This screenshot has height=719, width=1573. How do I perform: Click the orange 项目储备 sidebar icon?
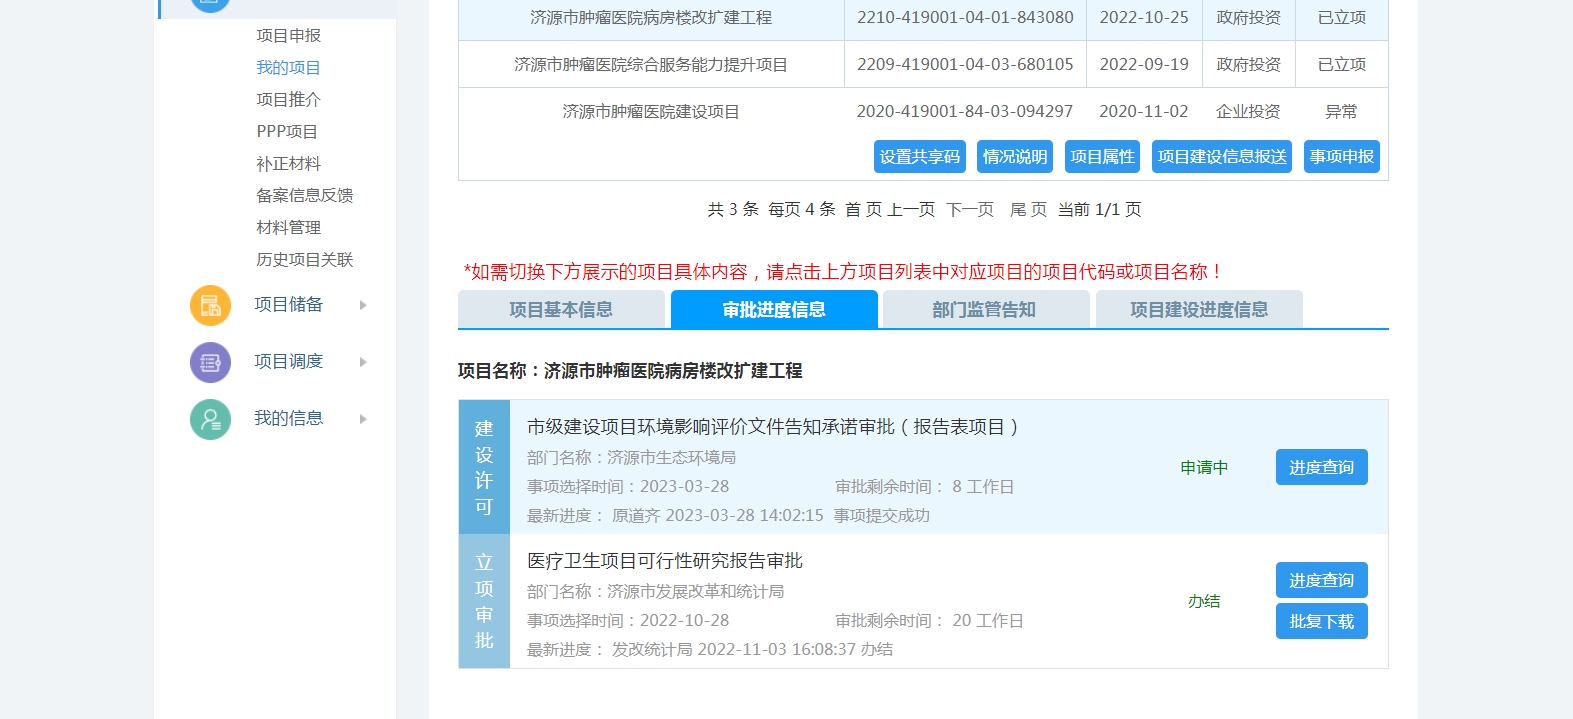coord(210,305)
